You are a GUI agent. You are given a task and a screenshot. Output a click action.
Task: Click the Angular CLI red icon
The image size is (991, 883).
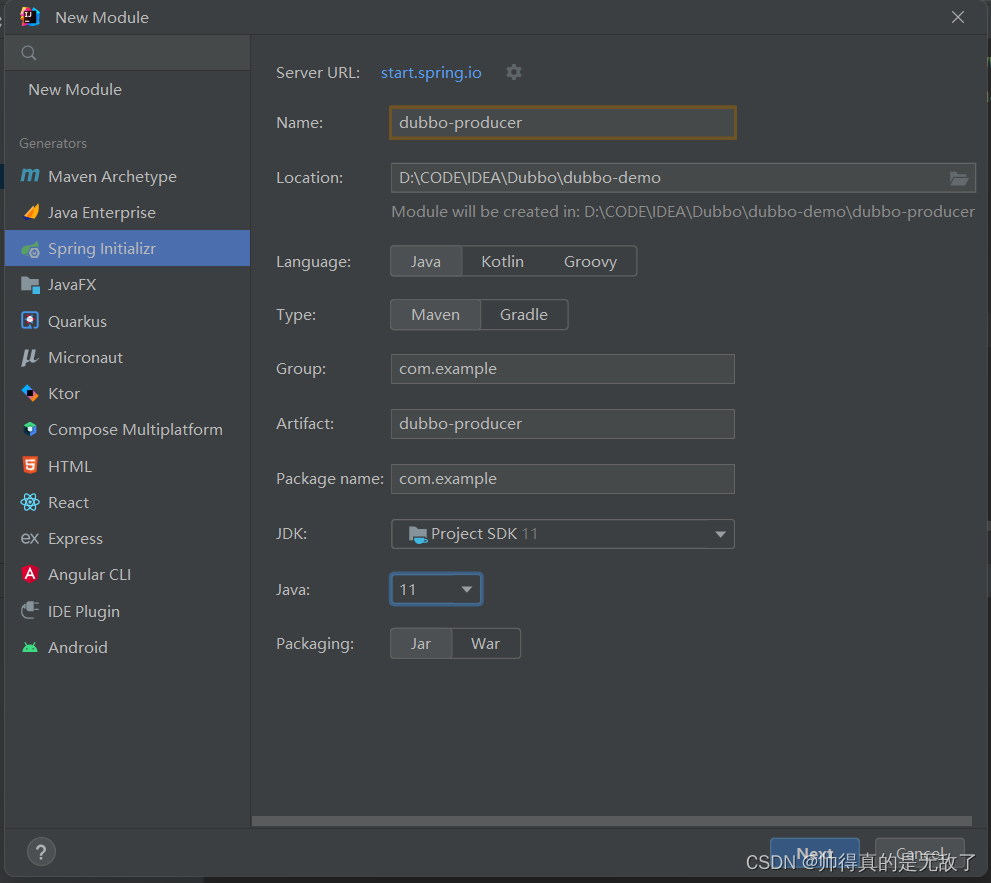[30, 574]
